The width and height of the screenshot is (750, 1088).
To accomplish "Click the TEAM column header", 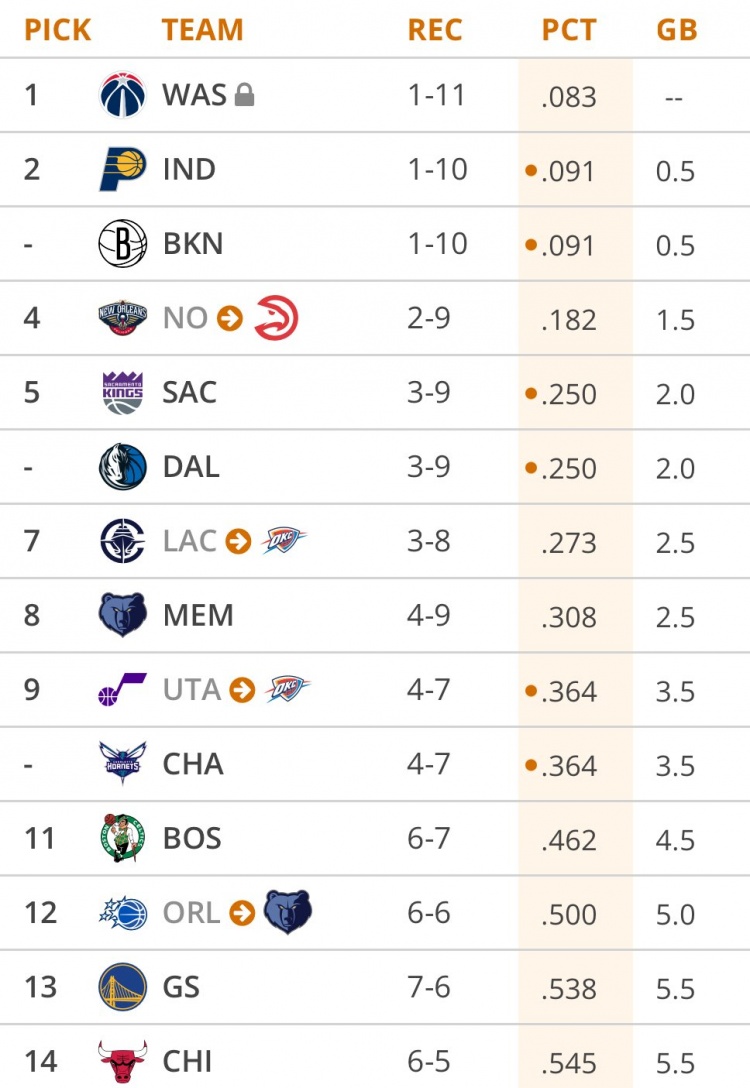I will point(203,30).
